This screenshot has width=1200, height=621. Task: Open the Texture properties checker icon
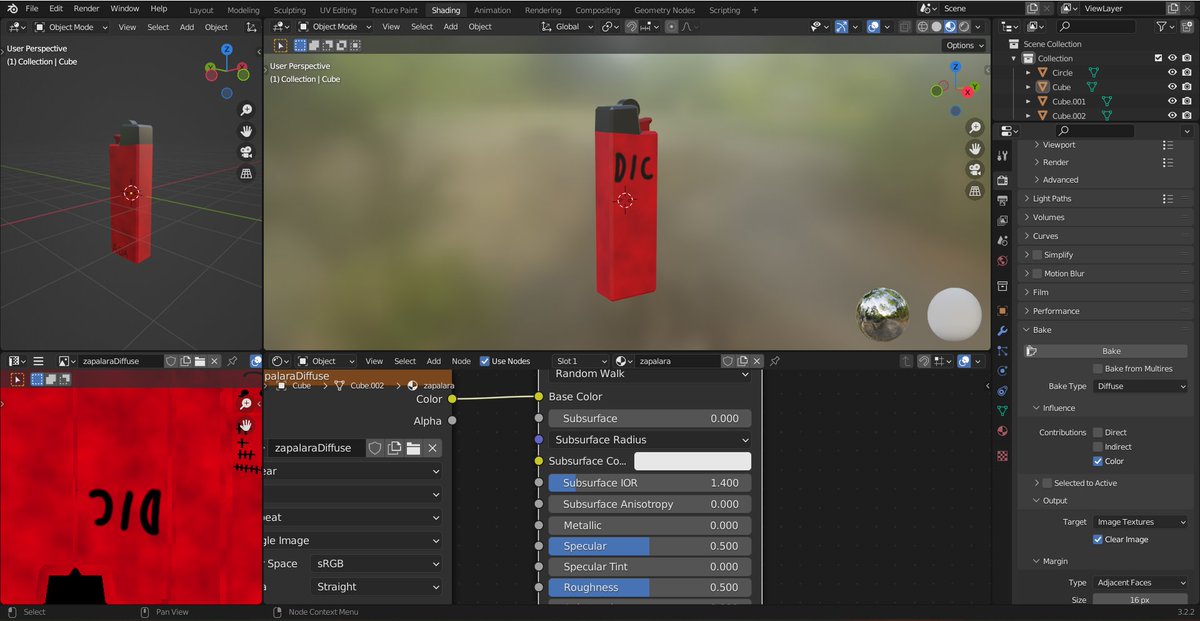pos(1002,455)
